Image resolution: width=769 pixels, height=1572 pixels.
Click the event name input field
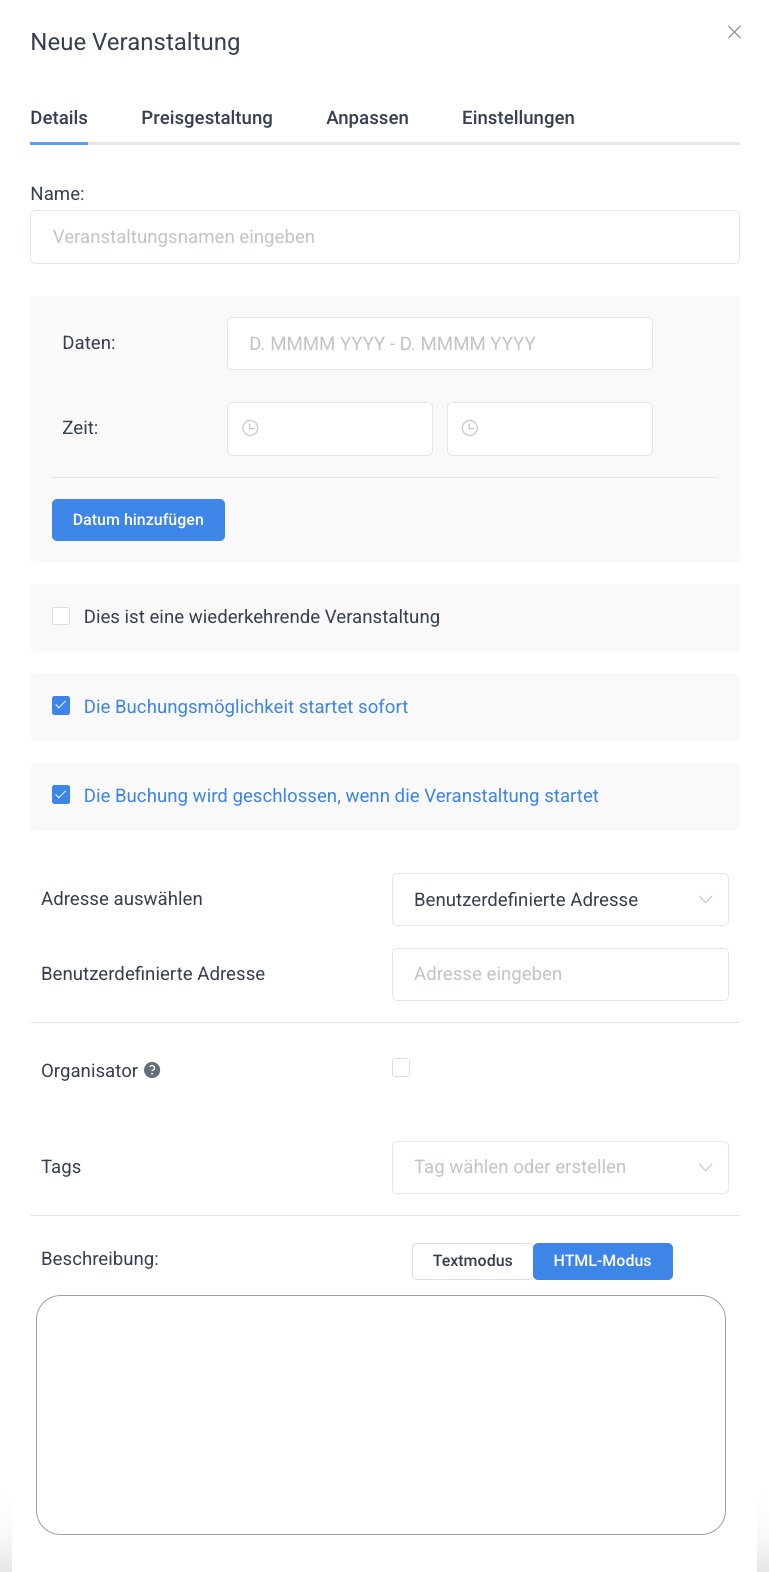tap(385, 237)
